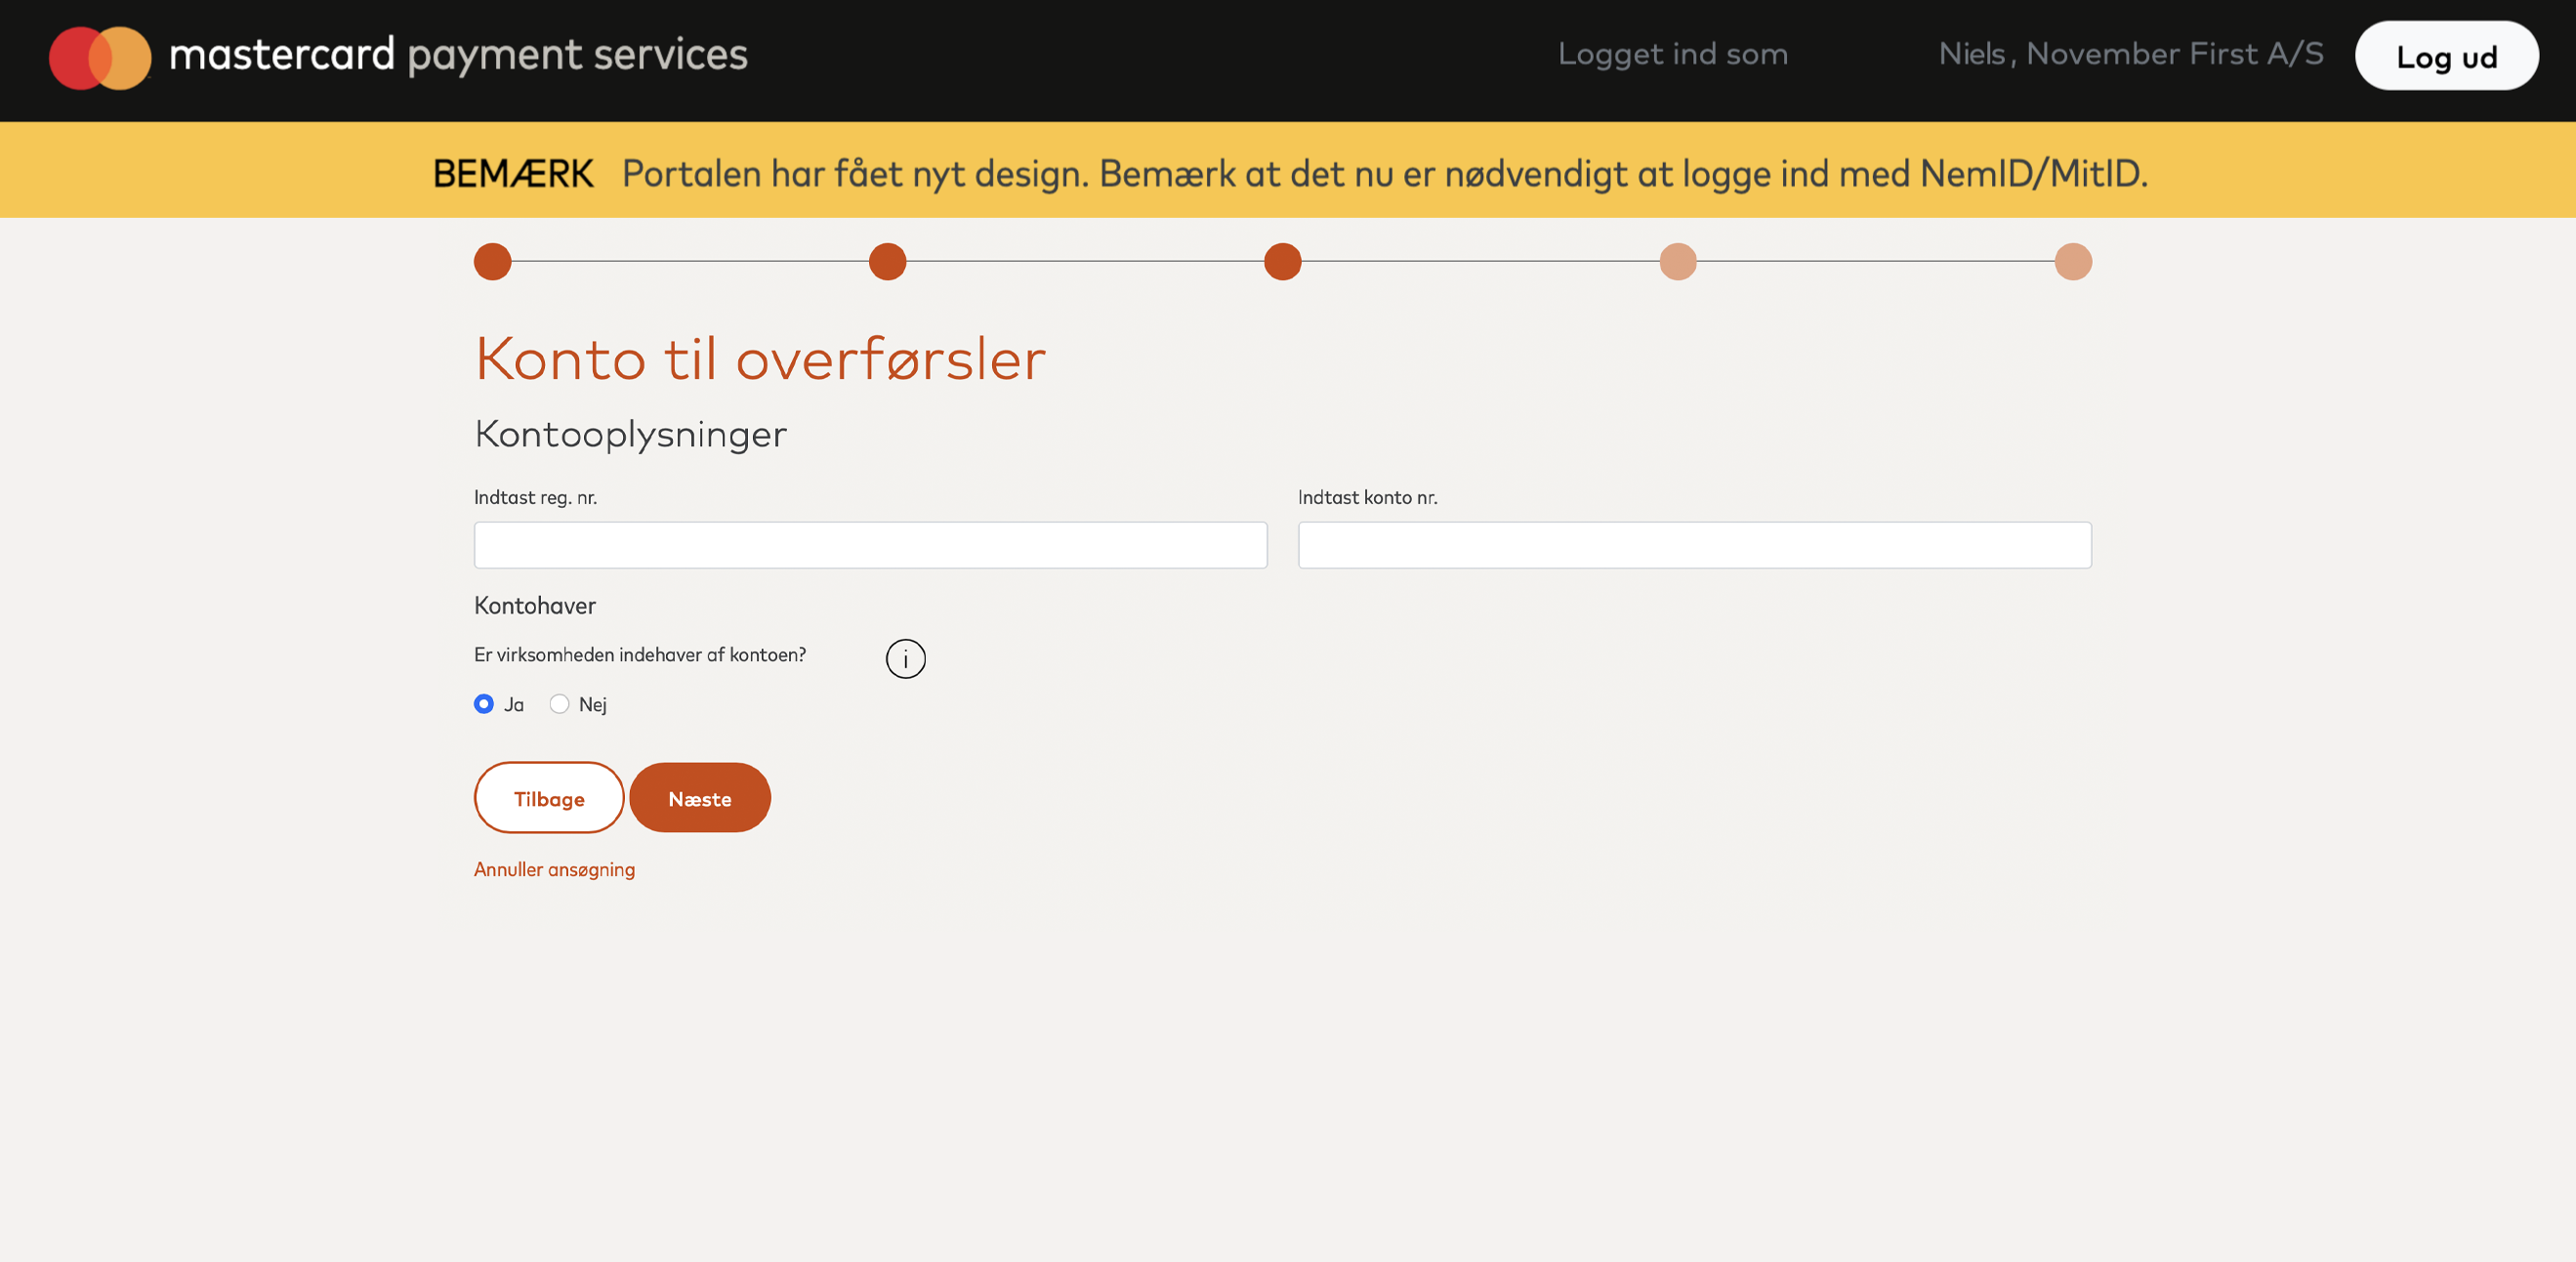Select the Nej radio button
2576x1262 pixels.
(x=559, y=704)
